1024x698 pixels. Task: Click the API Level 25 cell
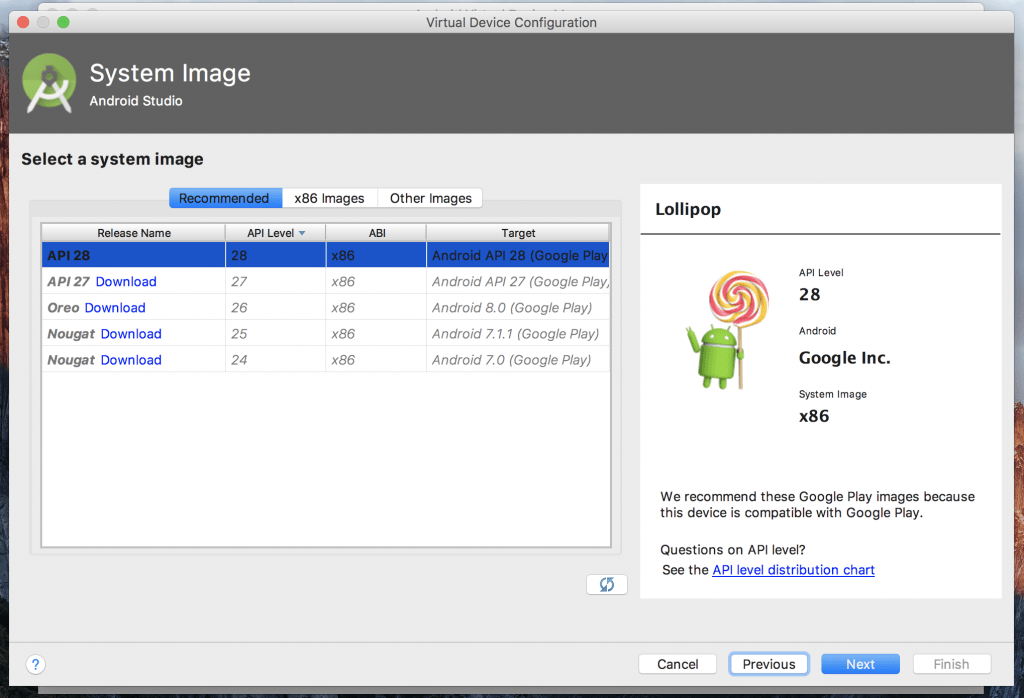pyautogui.click(x=276, y=334)
